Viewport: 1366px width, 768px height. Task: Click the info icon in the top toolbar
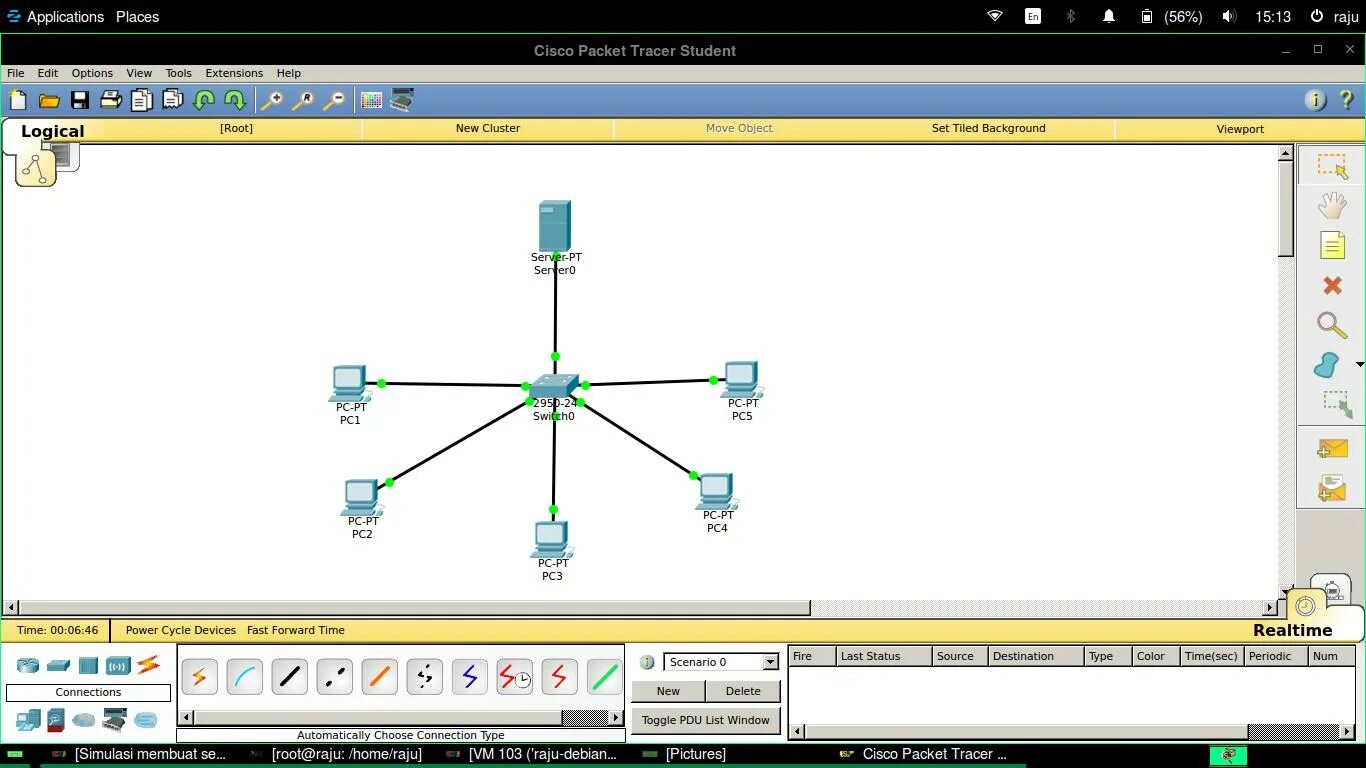[1315, 100]
